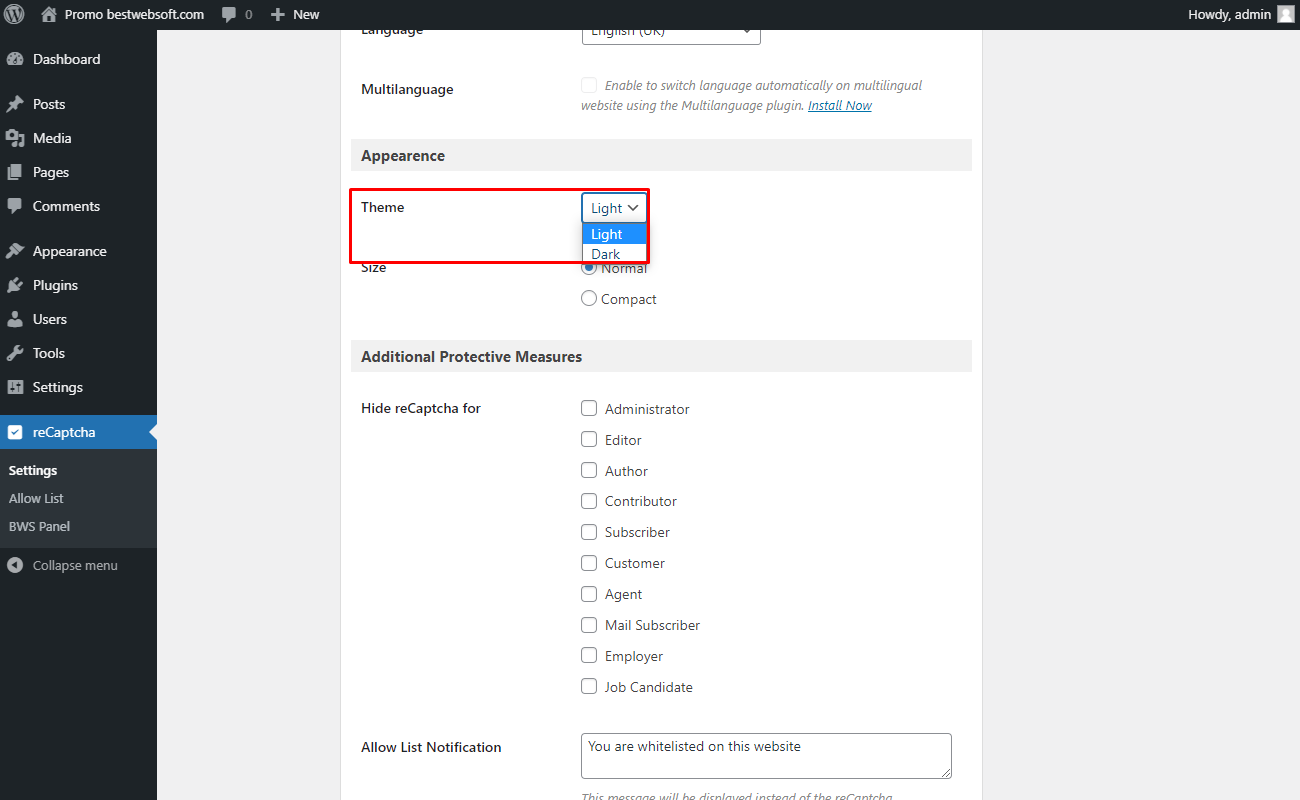Screen dimensions: 1300x800
Task: Click the Dashboard gauge icon
Action: [x=15, y=59]
